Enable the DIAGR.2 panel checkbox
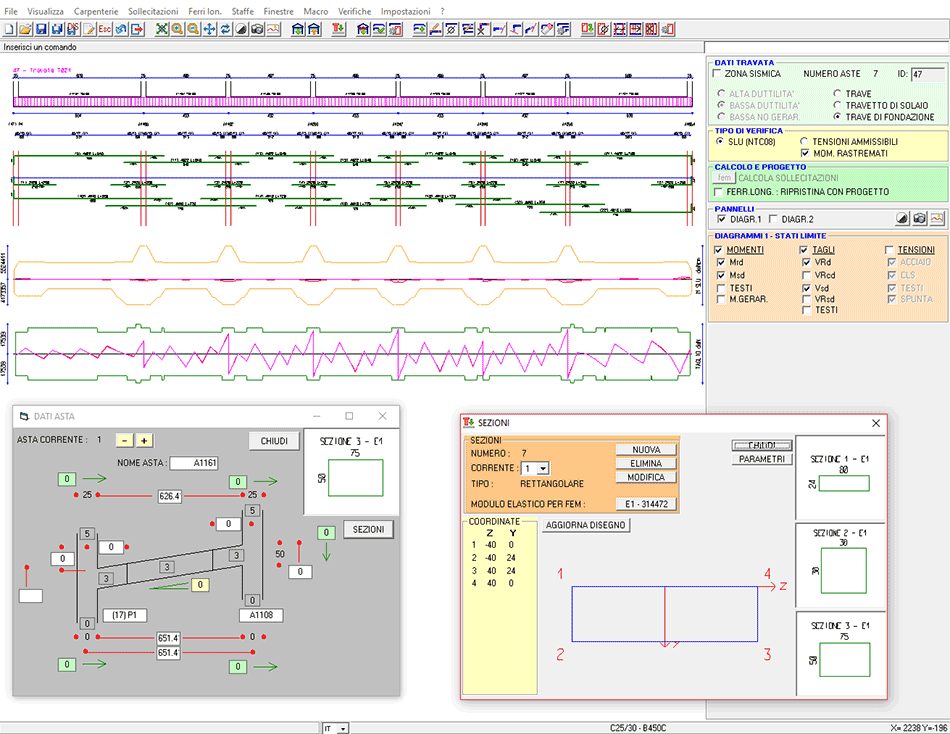 [773, 219]
